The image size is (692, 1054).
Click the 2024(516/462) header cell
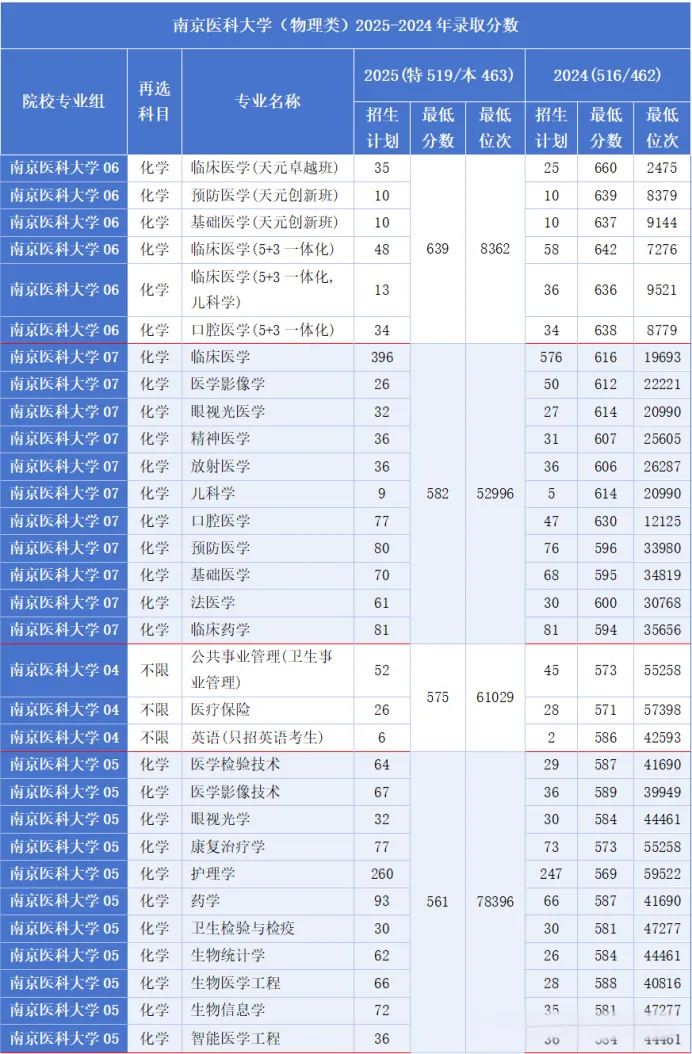pos(607,75)
